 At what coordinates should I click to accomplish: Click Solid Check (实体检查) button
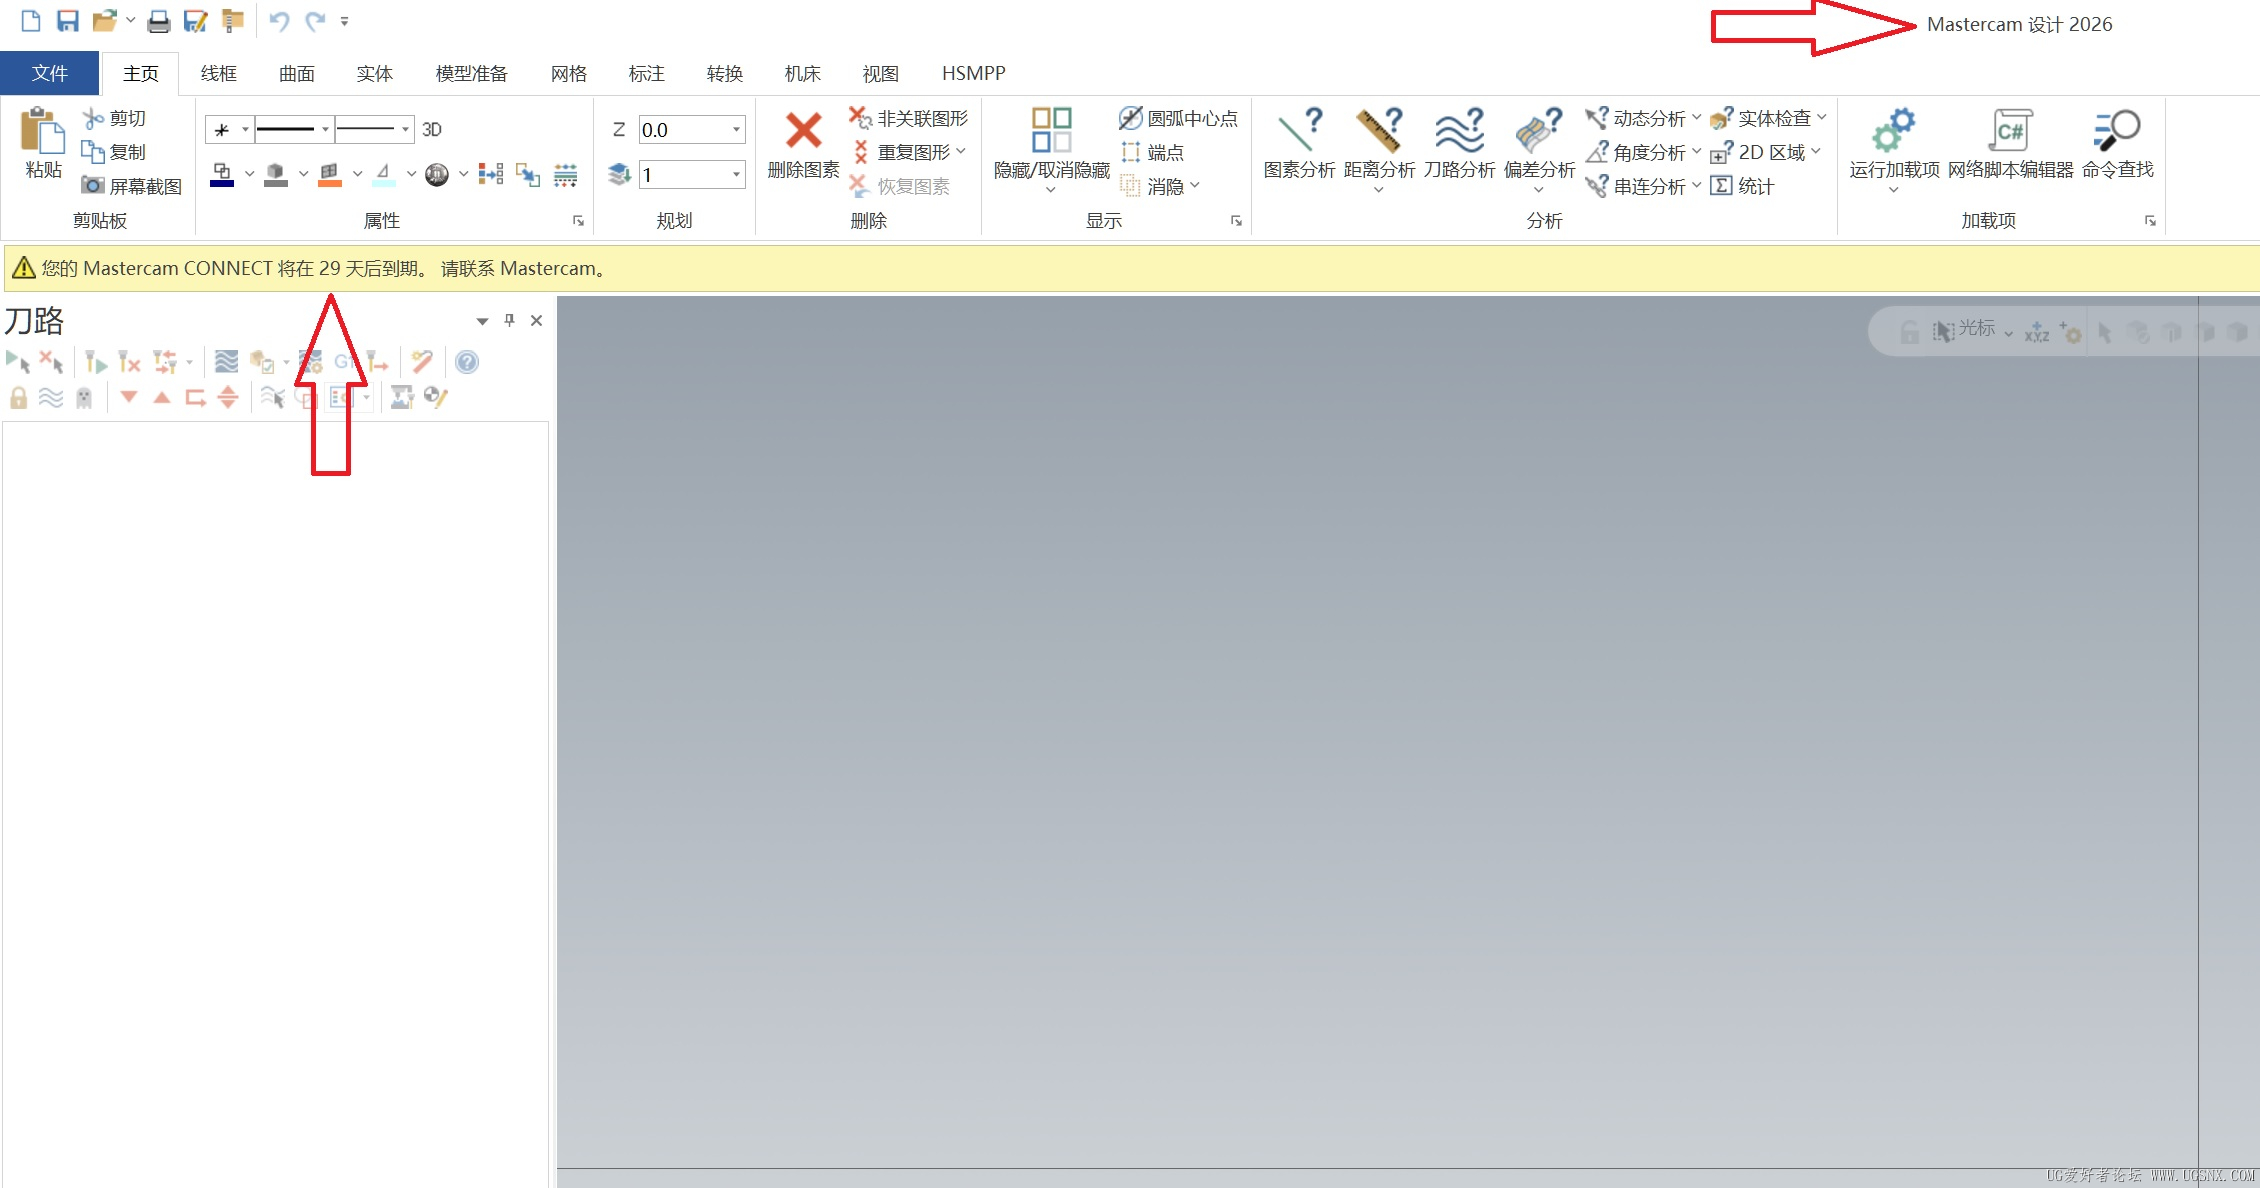click(x=1761, y=119)
